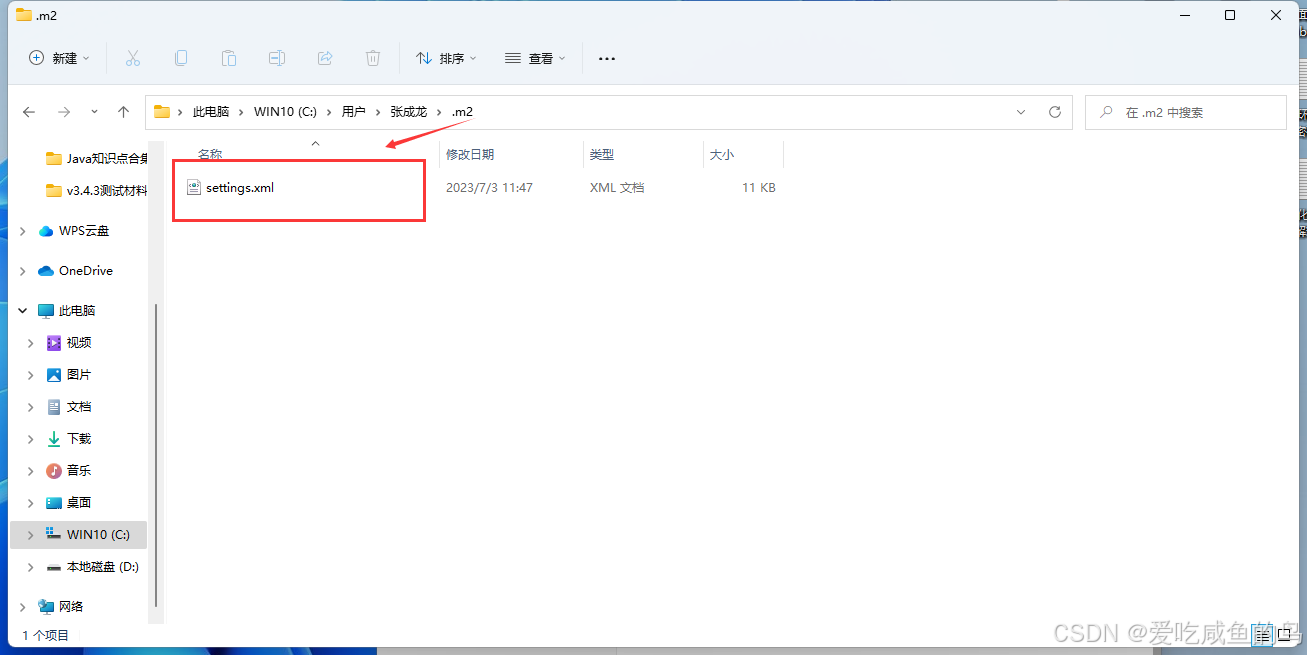The image size is (1307, 655).
Task: Expand the 网络 tree node
Action: (23, 607)
